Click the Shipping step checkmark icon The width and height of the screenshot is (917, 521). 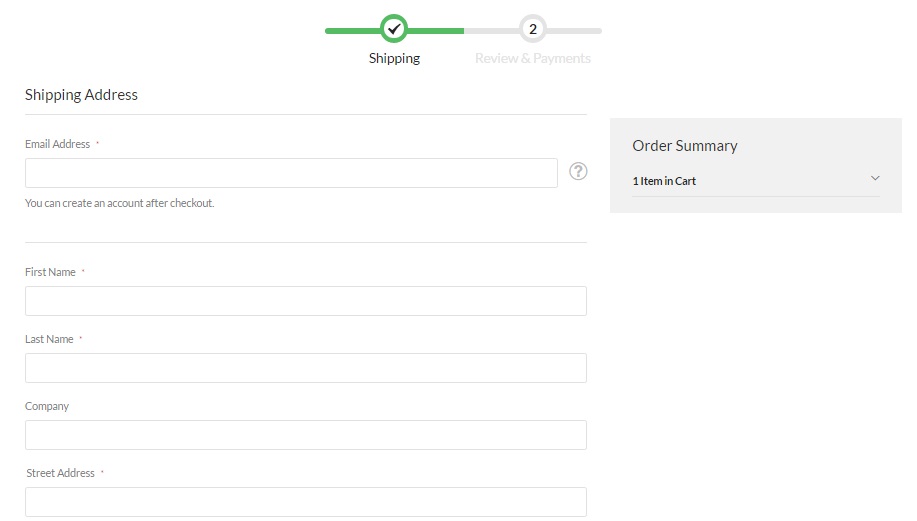point(394,30)
